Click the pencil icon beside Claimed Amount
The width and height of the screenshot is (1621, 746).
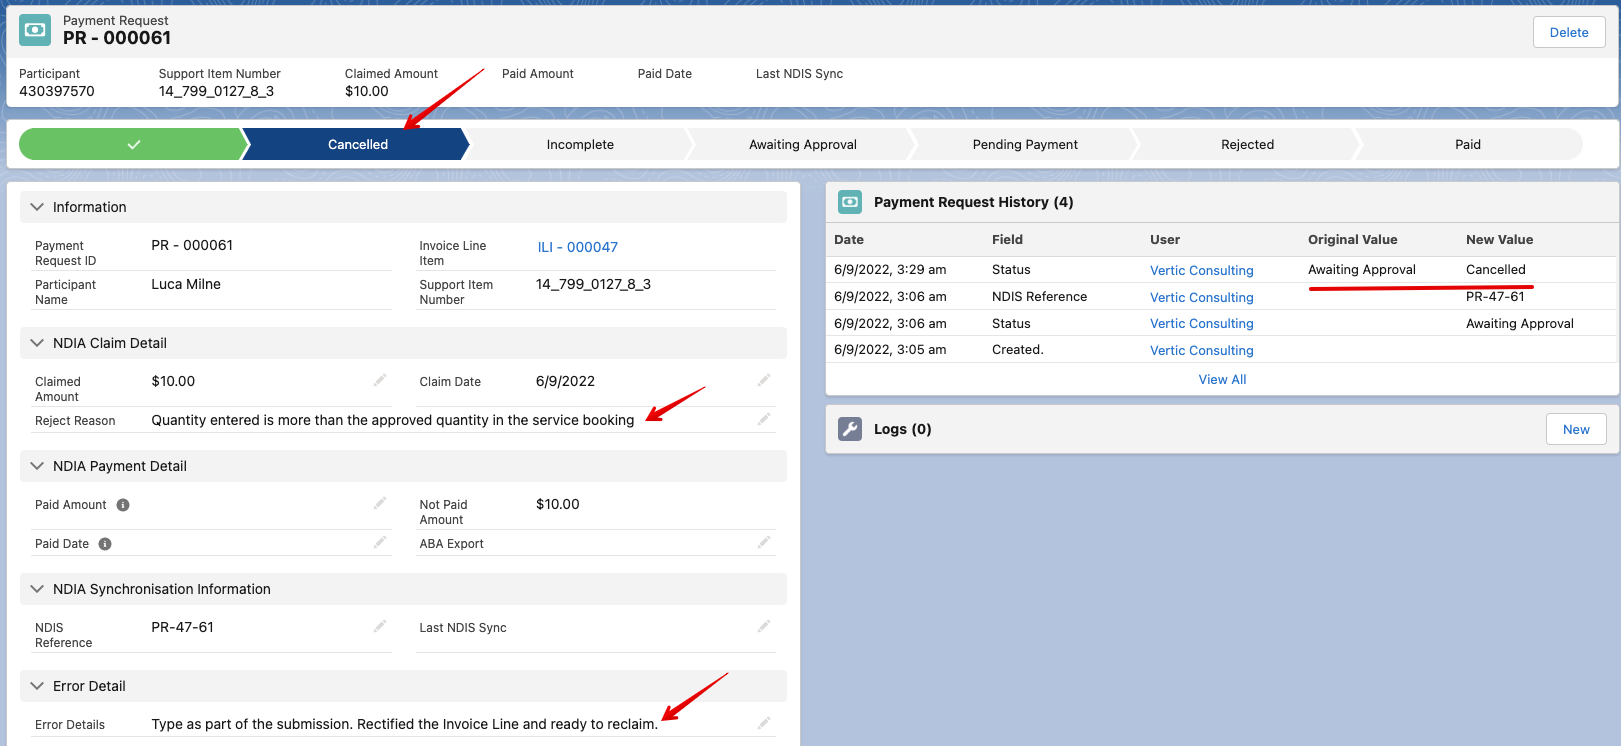pyautogui.click(x=380, y=380)
